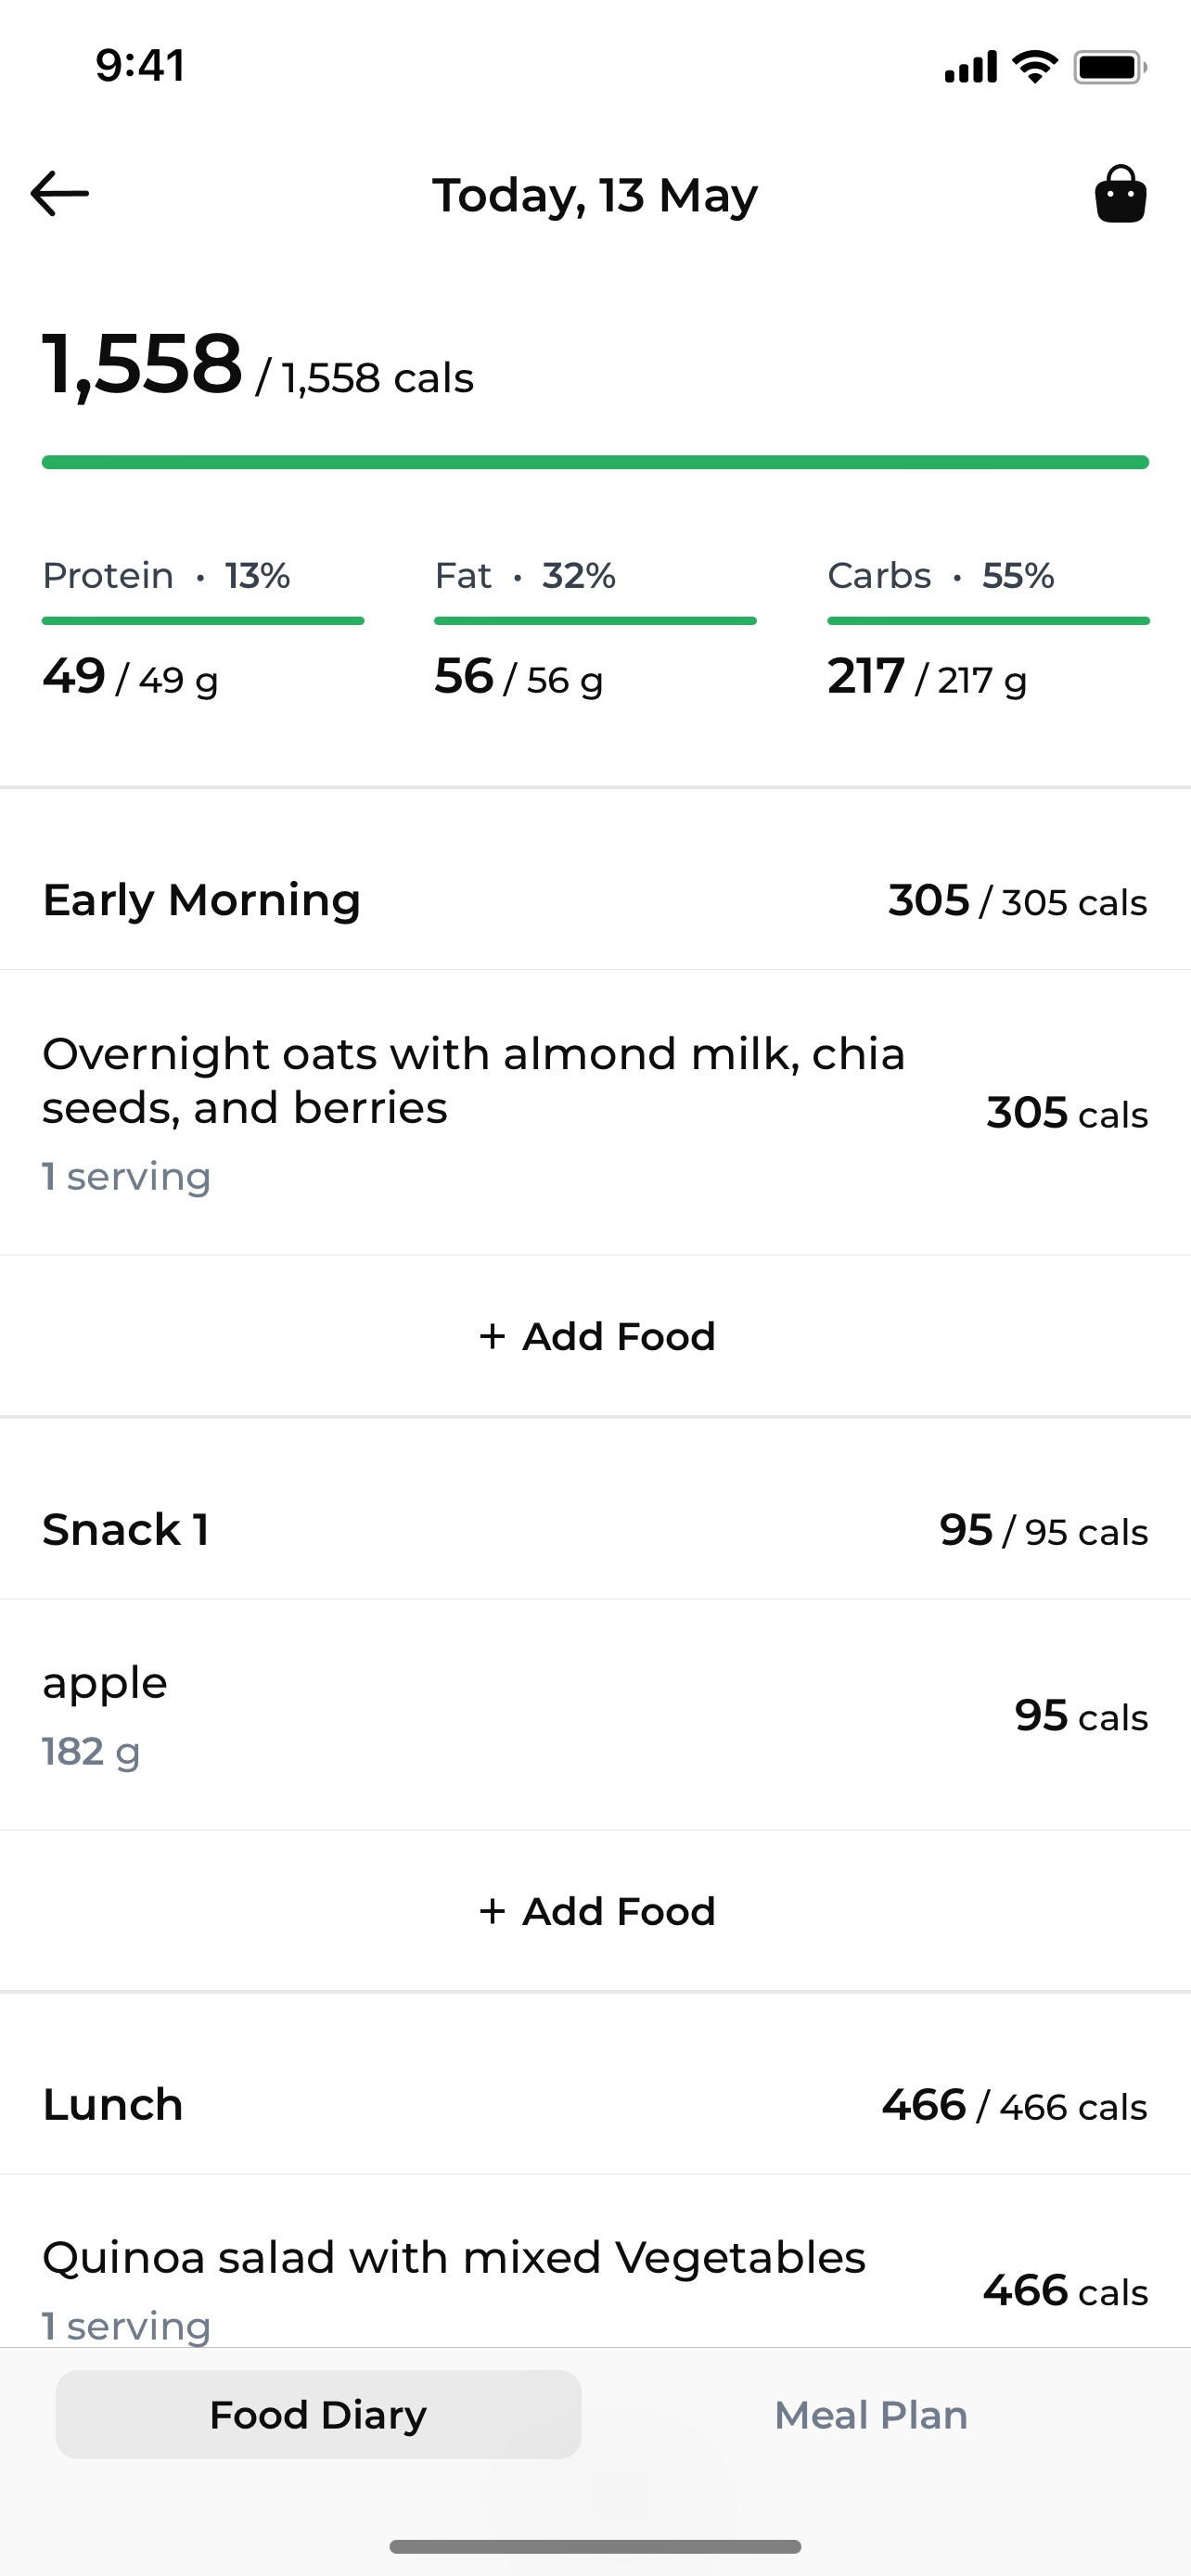Switch to the Food Diary tab
Image resolution: width=1191 pixels, height=2576 pixels.
[318, 2415]
